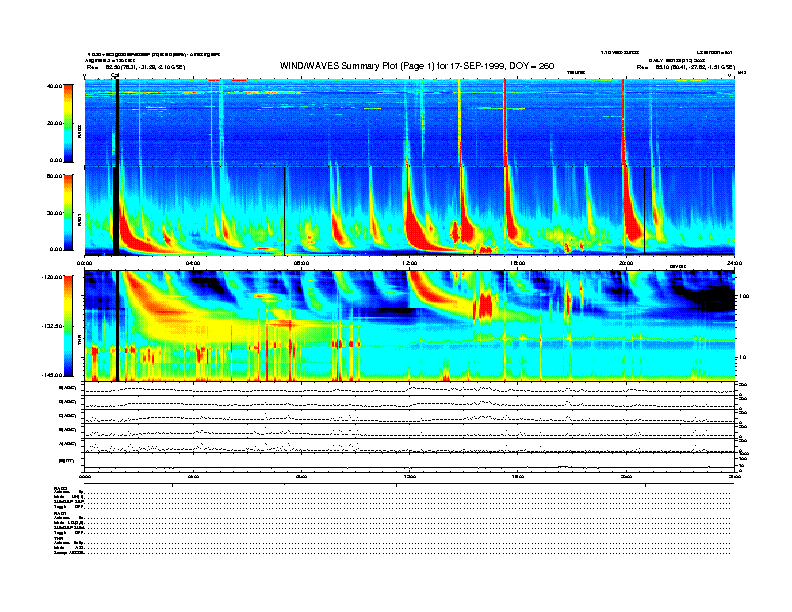The width and height of the screenshot is (792, 612).
Task: Click the thin black line after 20:00 in RAD1
Action: 645,211
